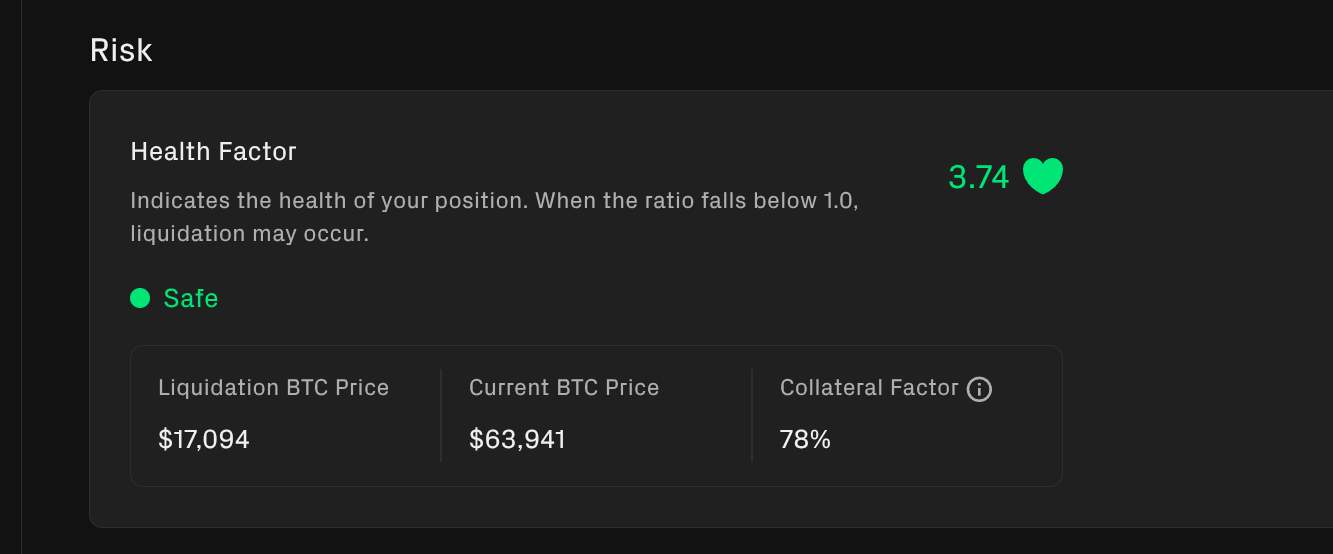Select the $17,094 liquidation price value
Screen dimensions: 1333x554
coord(204,439)
